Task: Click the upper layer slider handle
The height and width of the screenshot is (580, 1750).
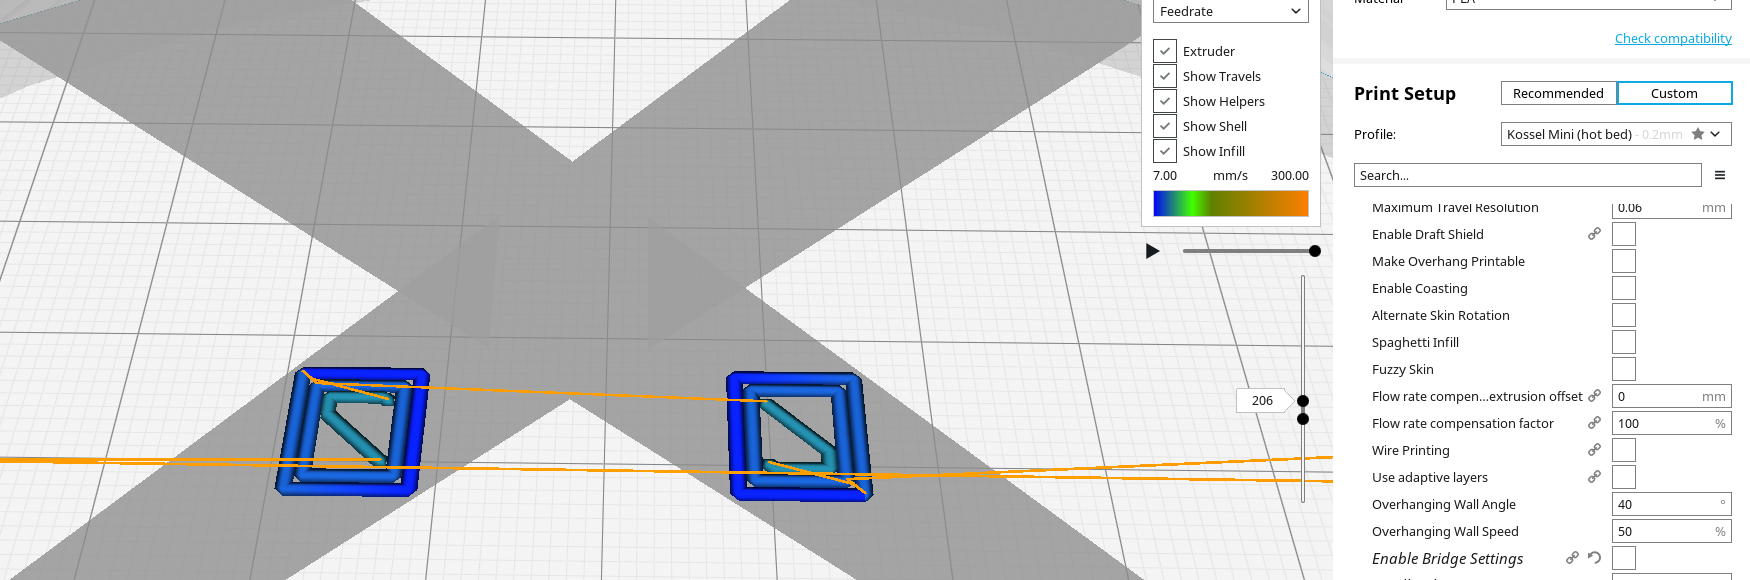Action: (x=1303, y=401)
